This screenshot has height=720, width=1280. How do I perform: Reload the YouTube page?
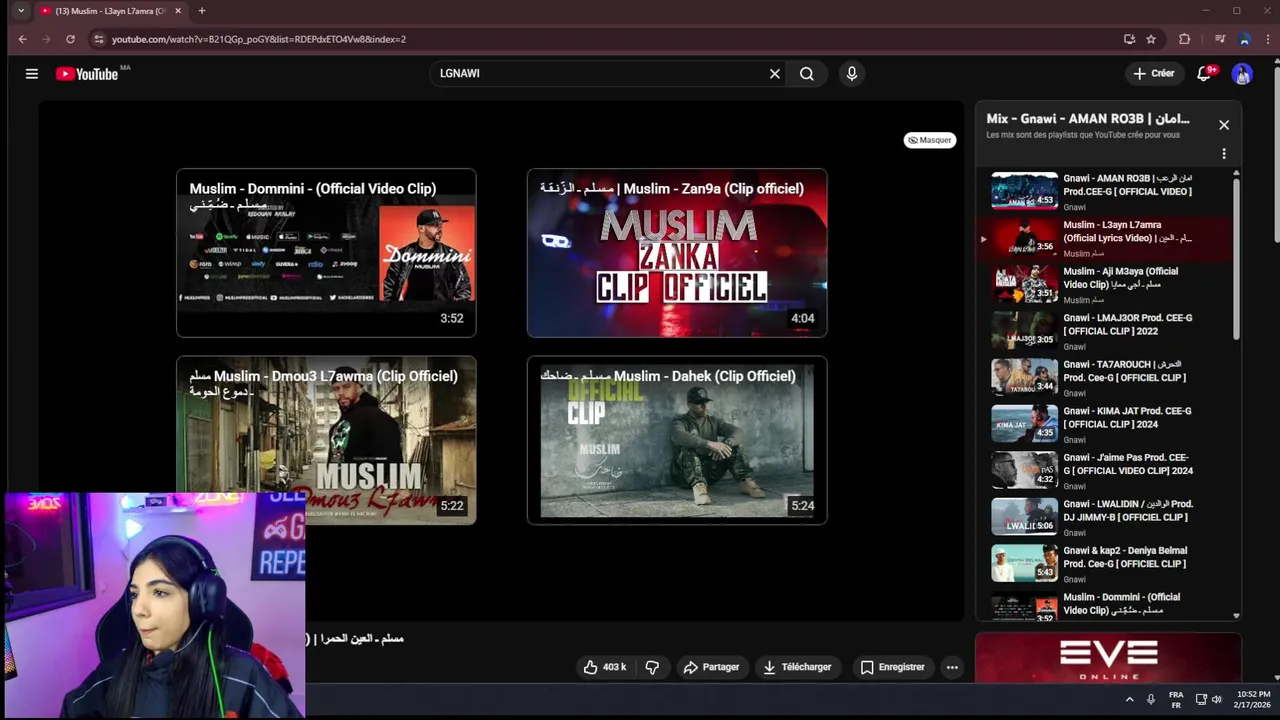pos(70,39)
